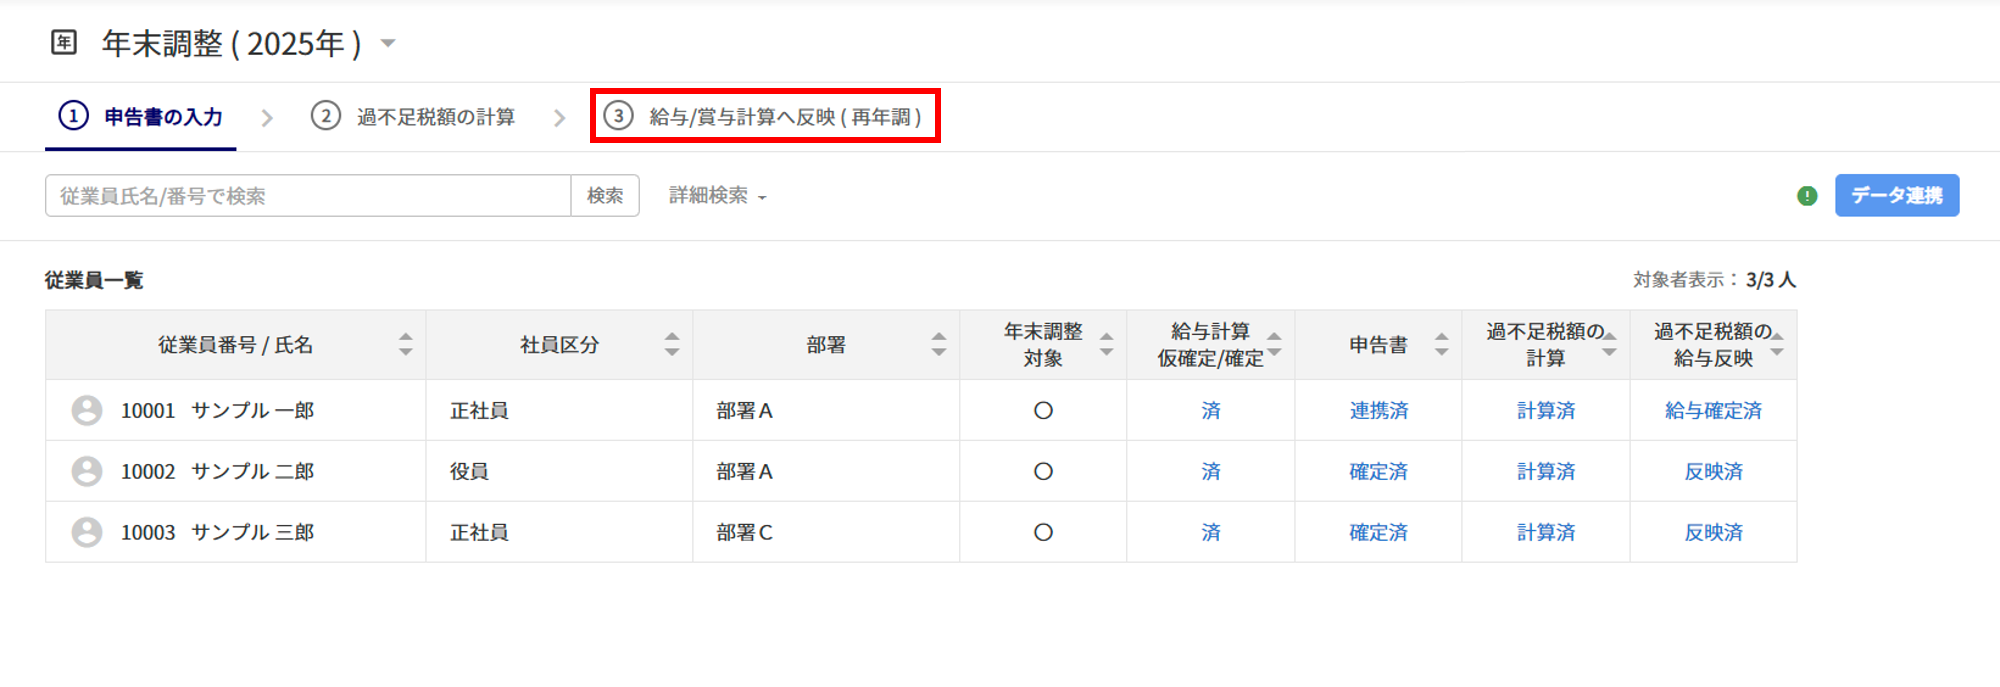Open 連携済 link for サンプル 一郎

(x=1378, y=411)
